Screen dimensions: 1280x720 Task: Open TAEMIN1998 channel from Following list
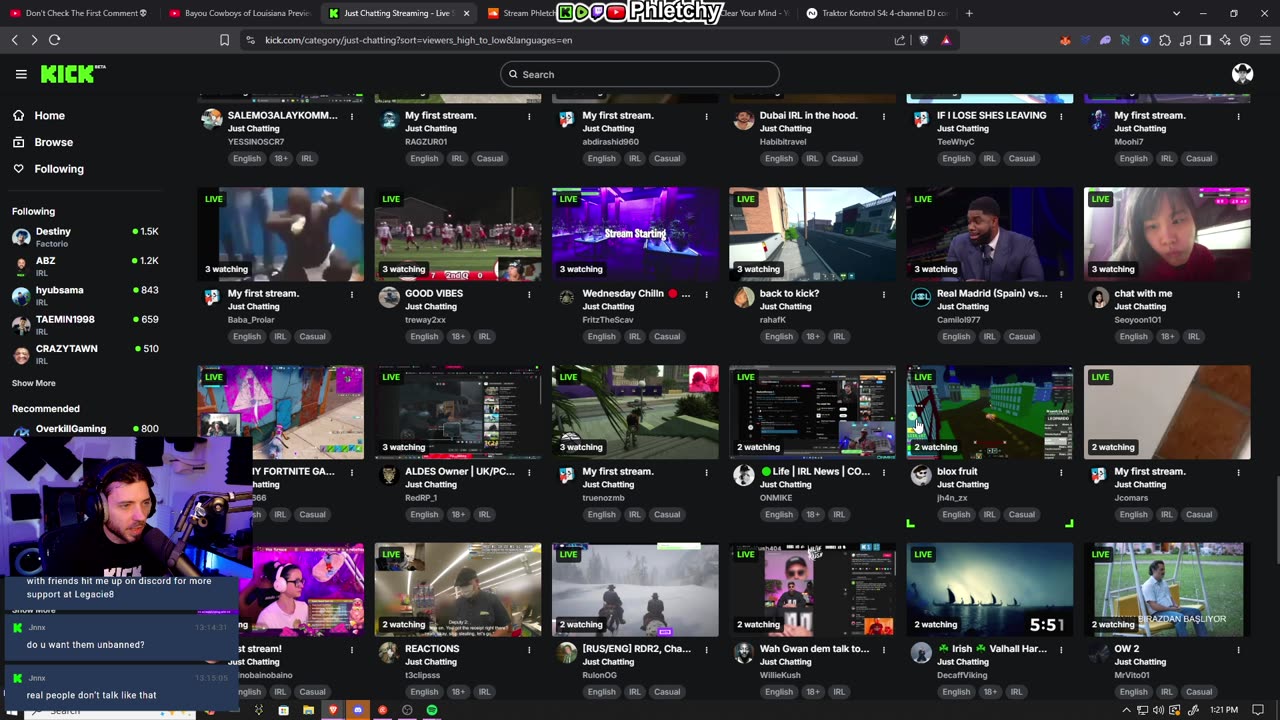[85, 325]
